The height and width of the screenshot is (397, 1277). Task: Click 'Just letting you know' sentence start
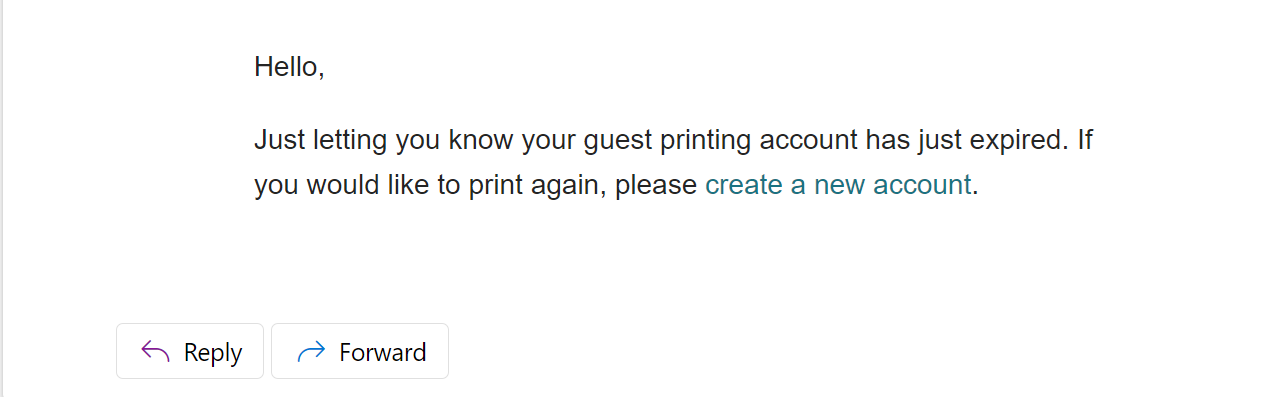[x=384, y=139]
